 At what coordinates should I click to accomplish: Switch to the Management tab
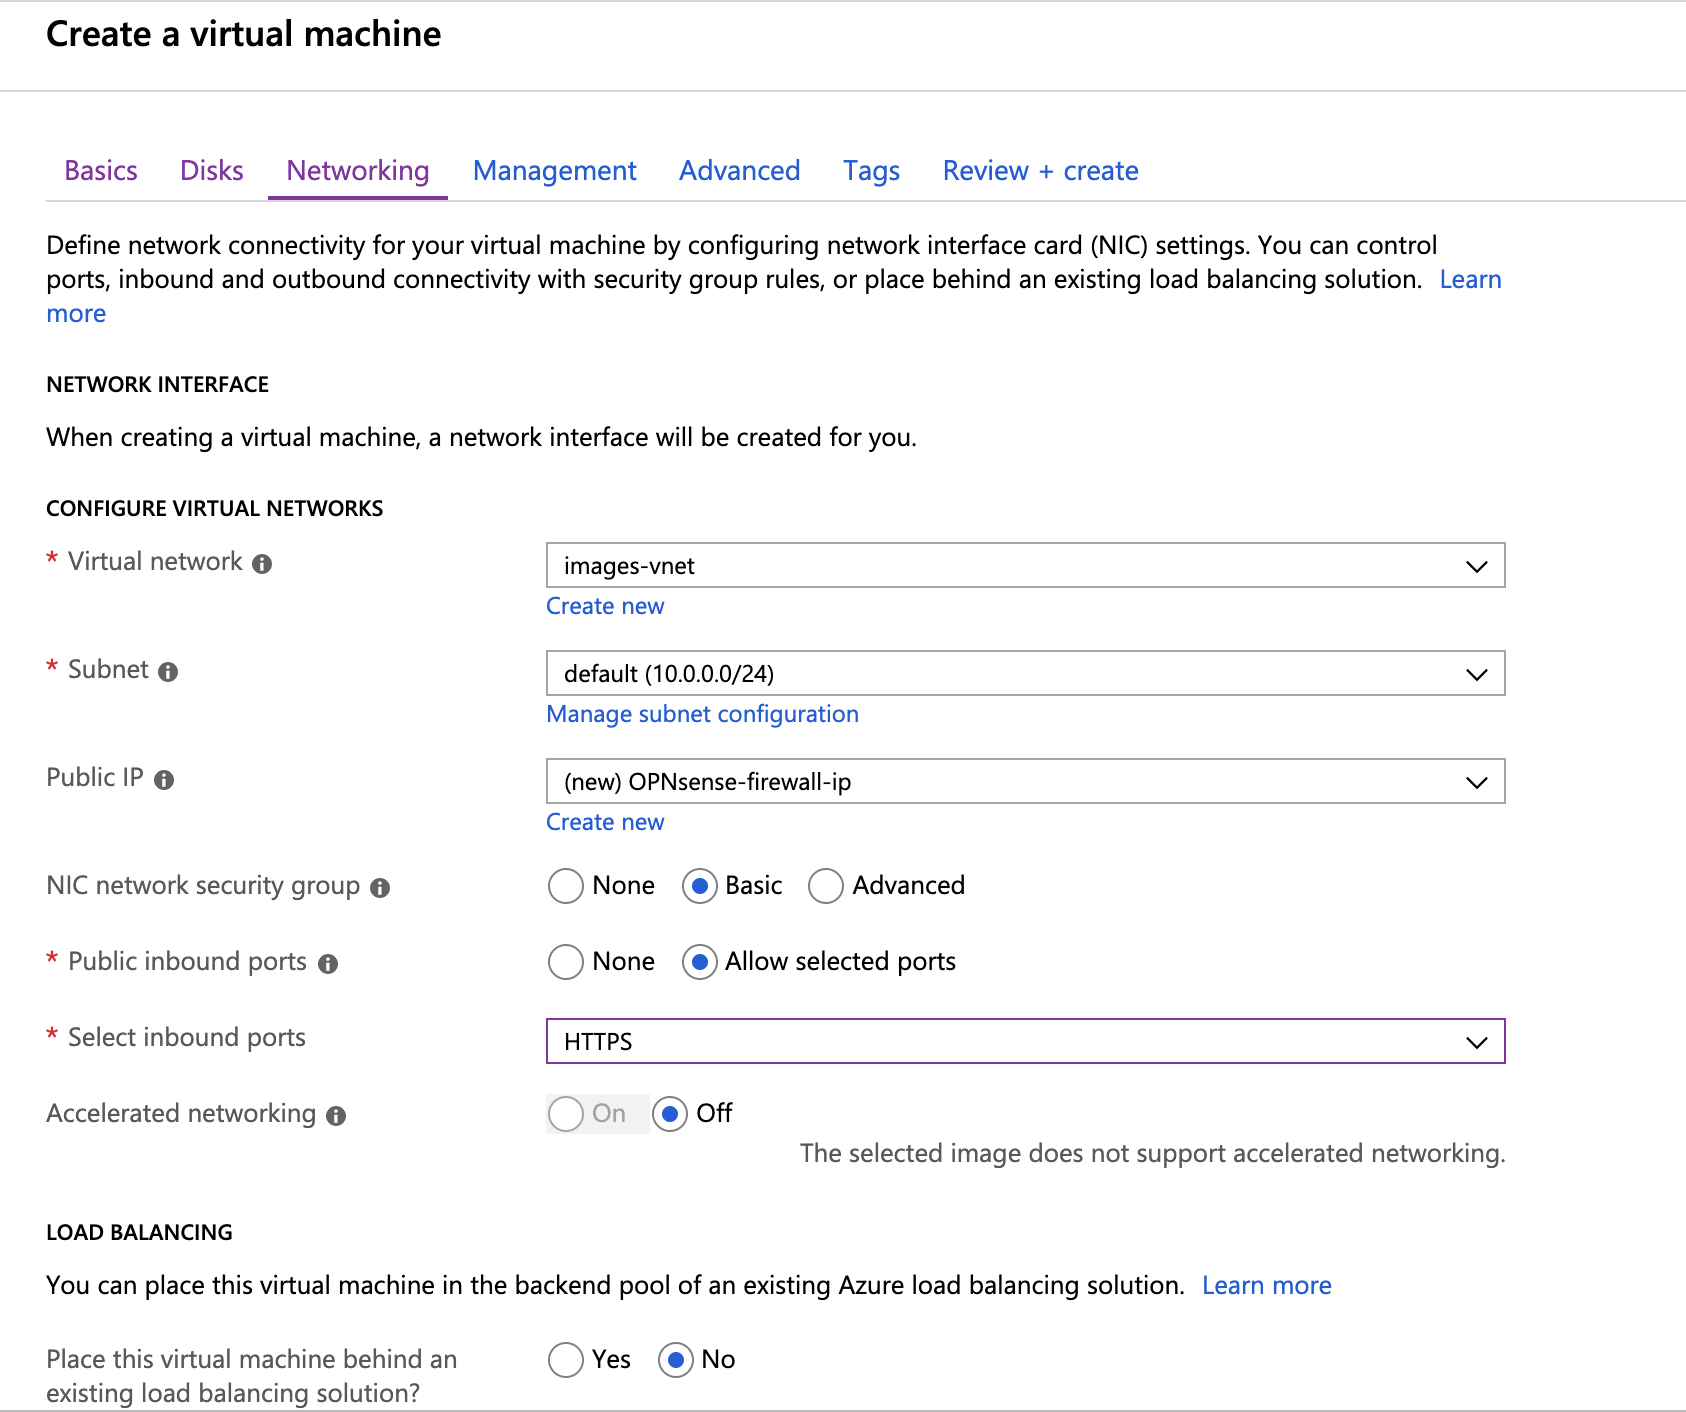point(554,171)
